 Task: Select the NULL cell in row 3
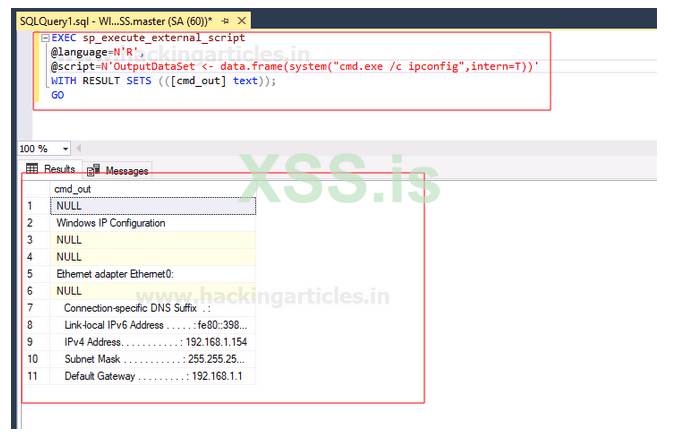[x=153, y=240]
